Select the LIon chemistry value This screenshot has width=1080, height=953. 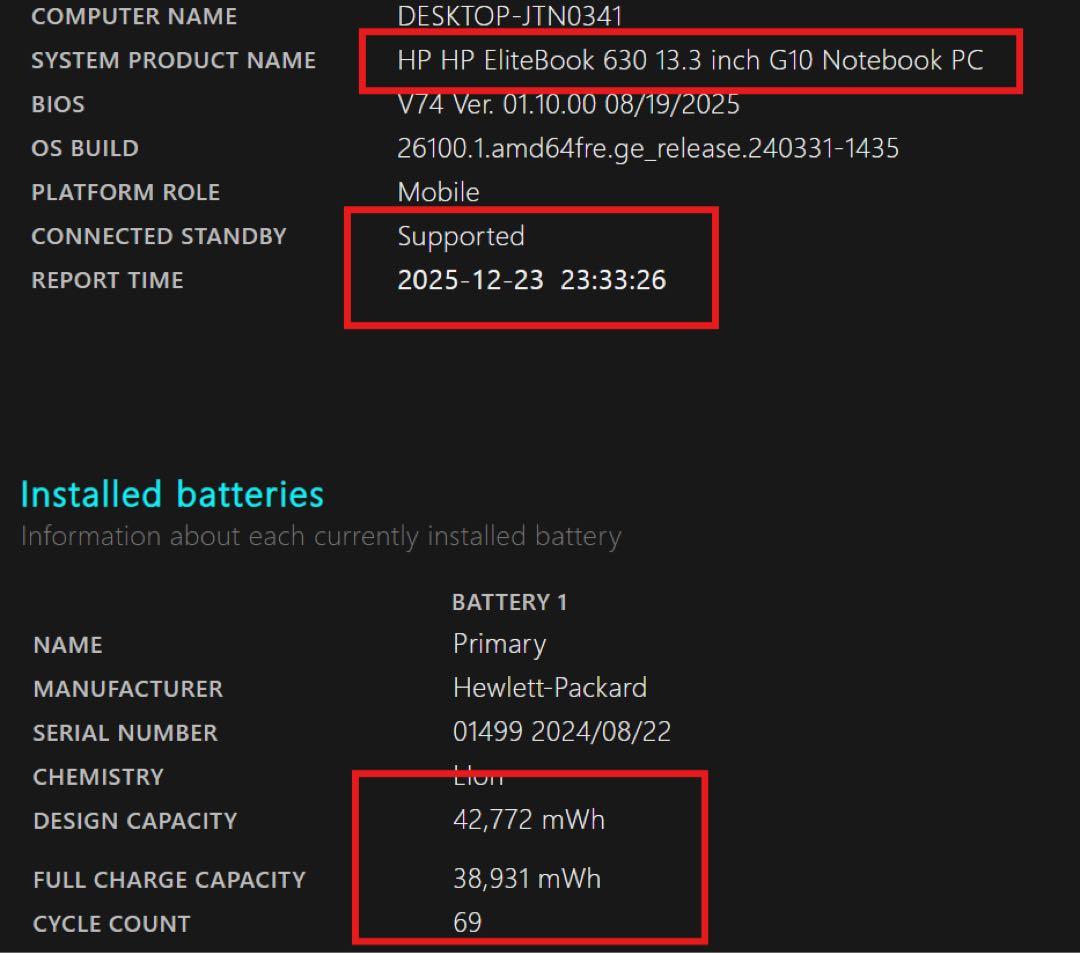coord(477,776)
